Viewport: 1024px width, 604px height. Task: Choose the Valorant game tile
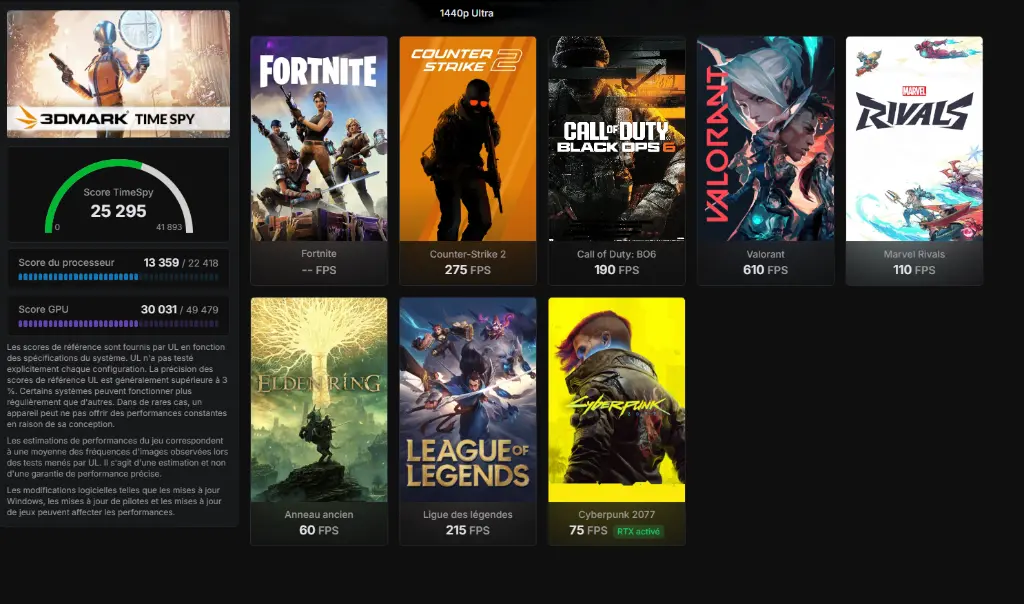point(765,161)
